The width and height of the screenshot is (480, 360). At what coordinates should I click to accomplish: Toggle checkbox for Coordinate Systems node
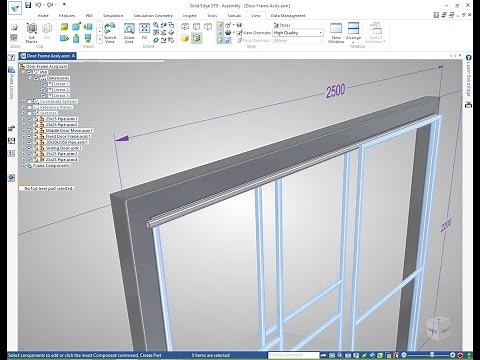pos(30,101)
